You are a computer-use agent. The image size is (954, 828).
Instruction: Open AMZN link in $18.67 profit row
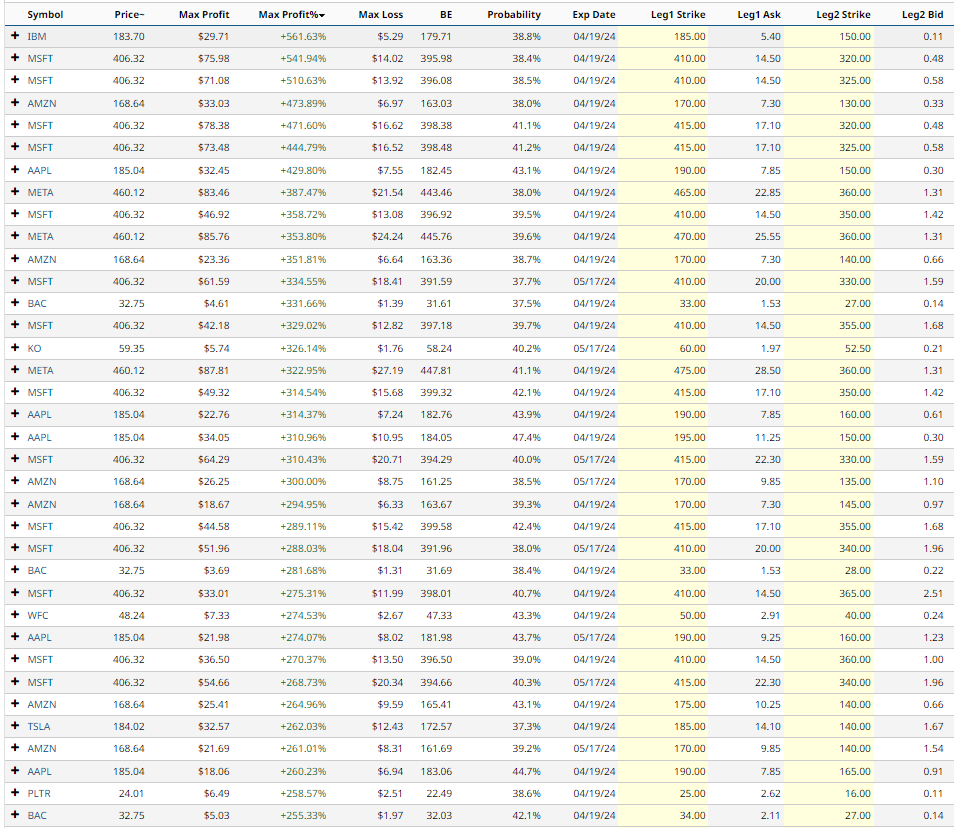(x=42, y=504)
